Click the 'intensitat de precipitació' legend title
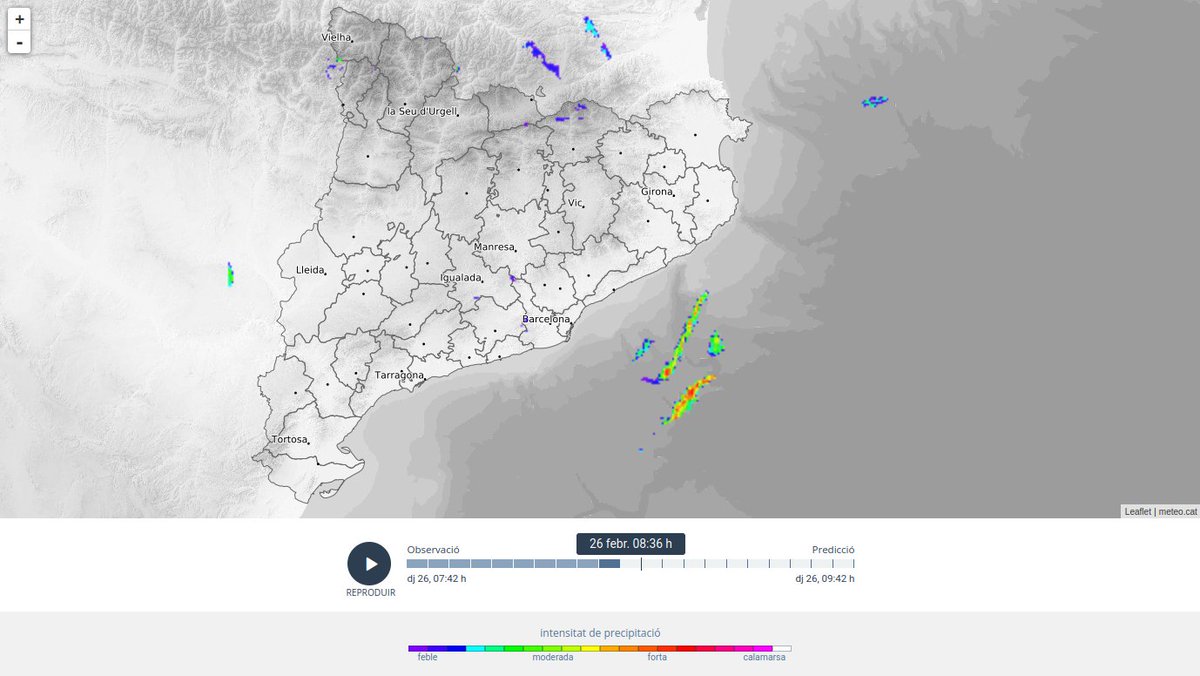 pyautogui.click(x=601, y=632)
